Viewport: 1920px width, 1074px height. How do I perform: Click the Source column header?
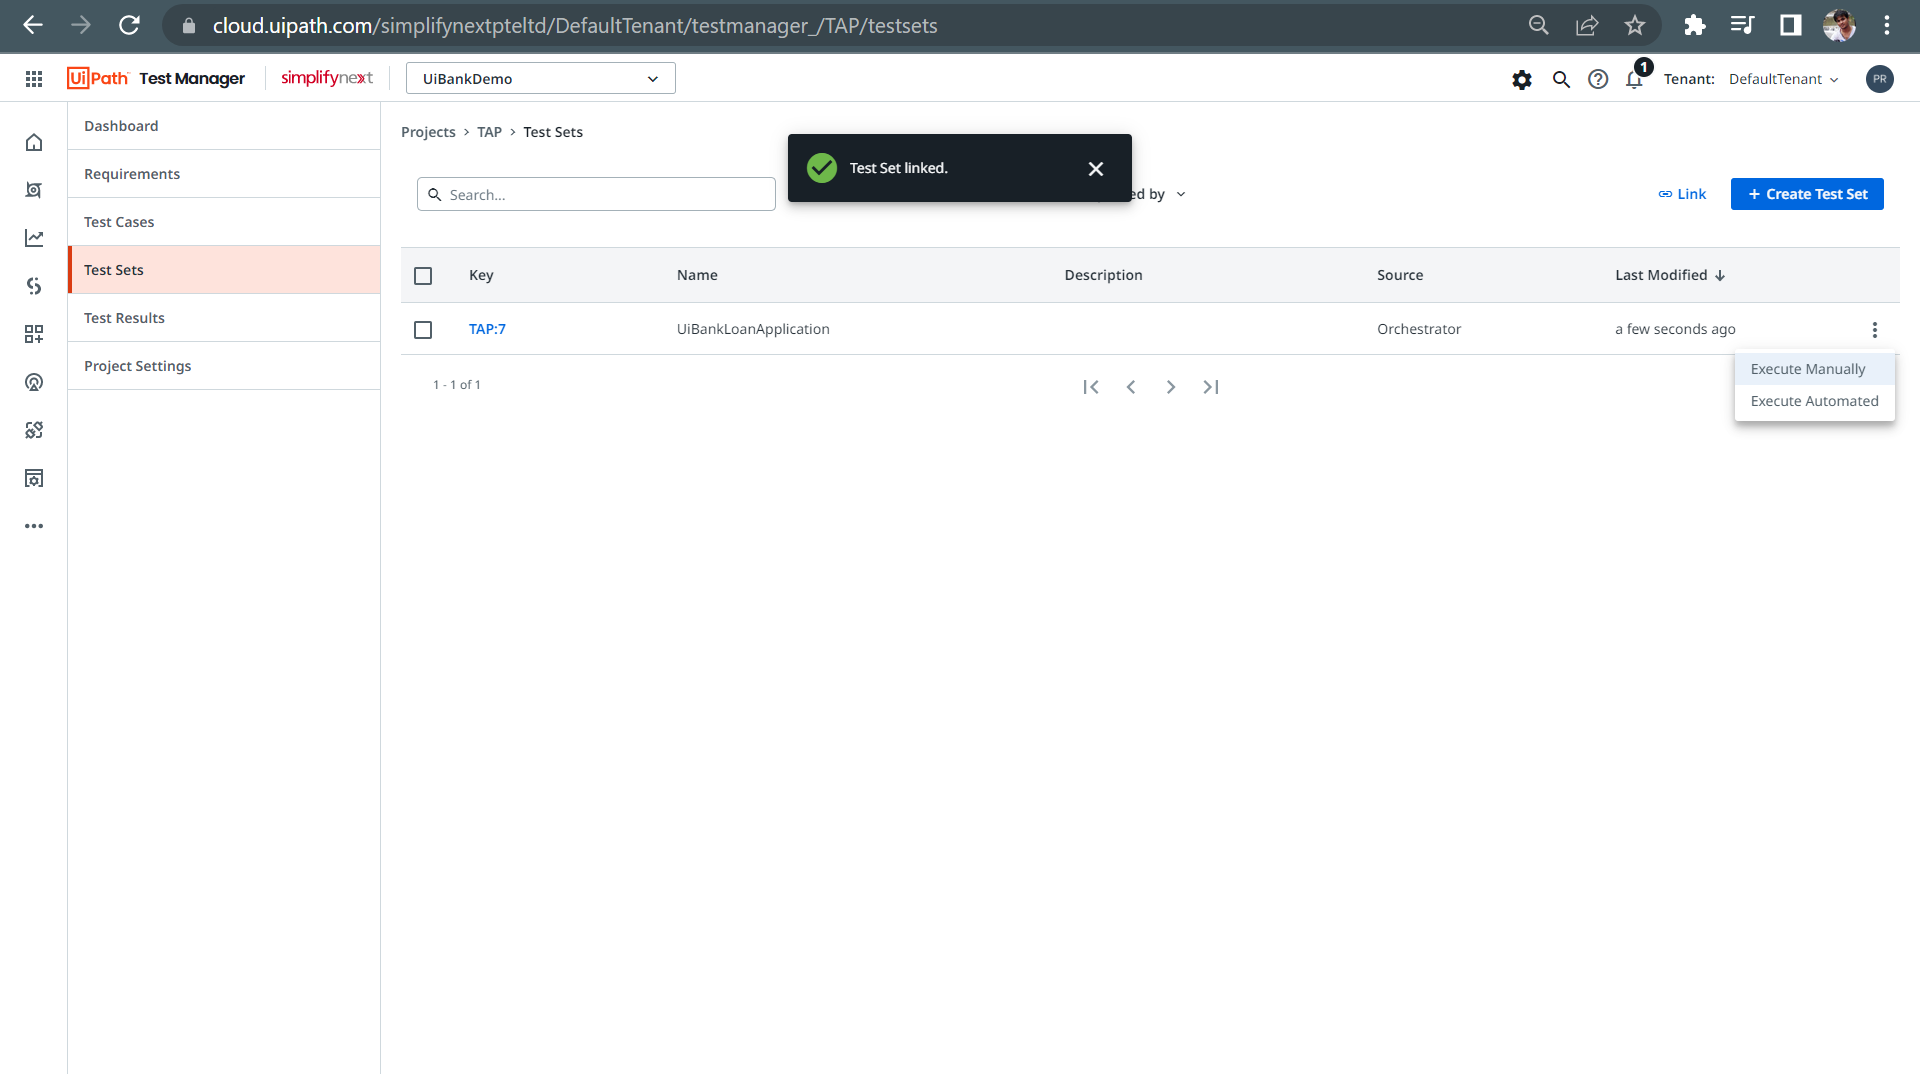point(1400,275)
